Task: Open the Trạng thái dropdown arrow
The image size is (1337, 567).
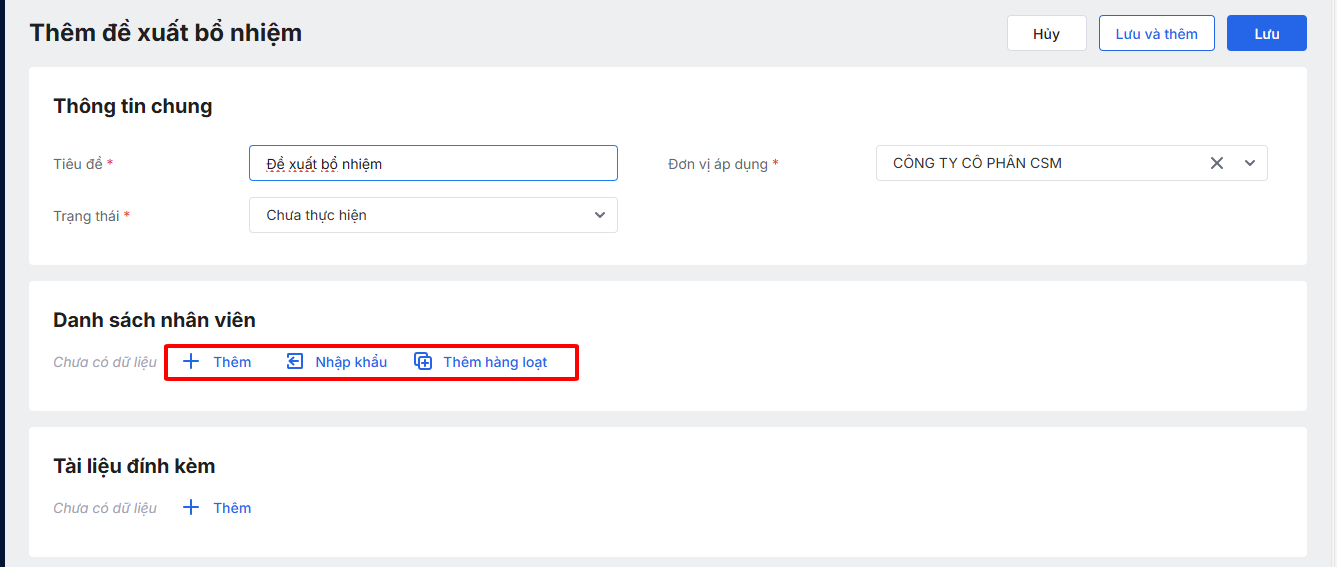Action: 600,215
